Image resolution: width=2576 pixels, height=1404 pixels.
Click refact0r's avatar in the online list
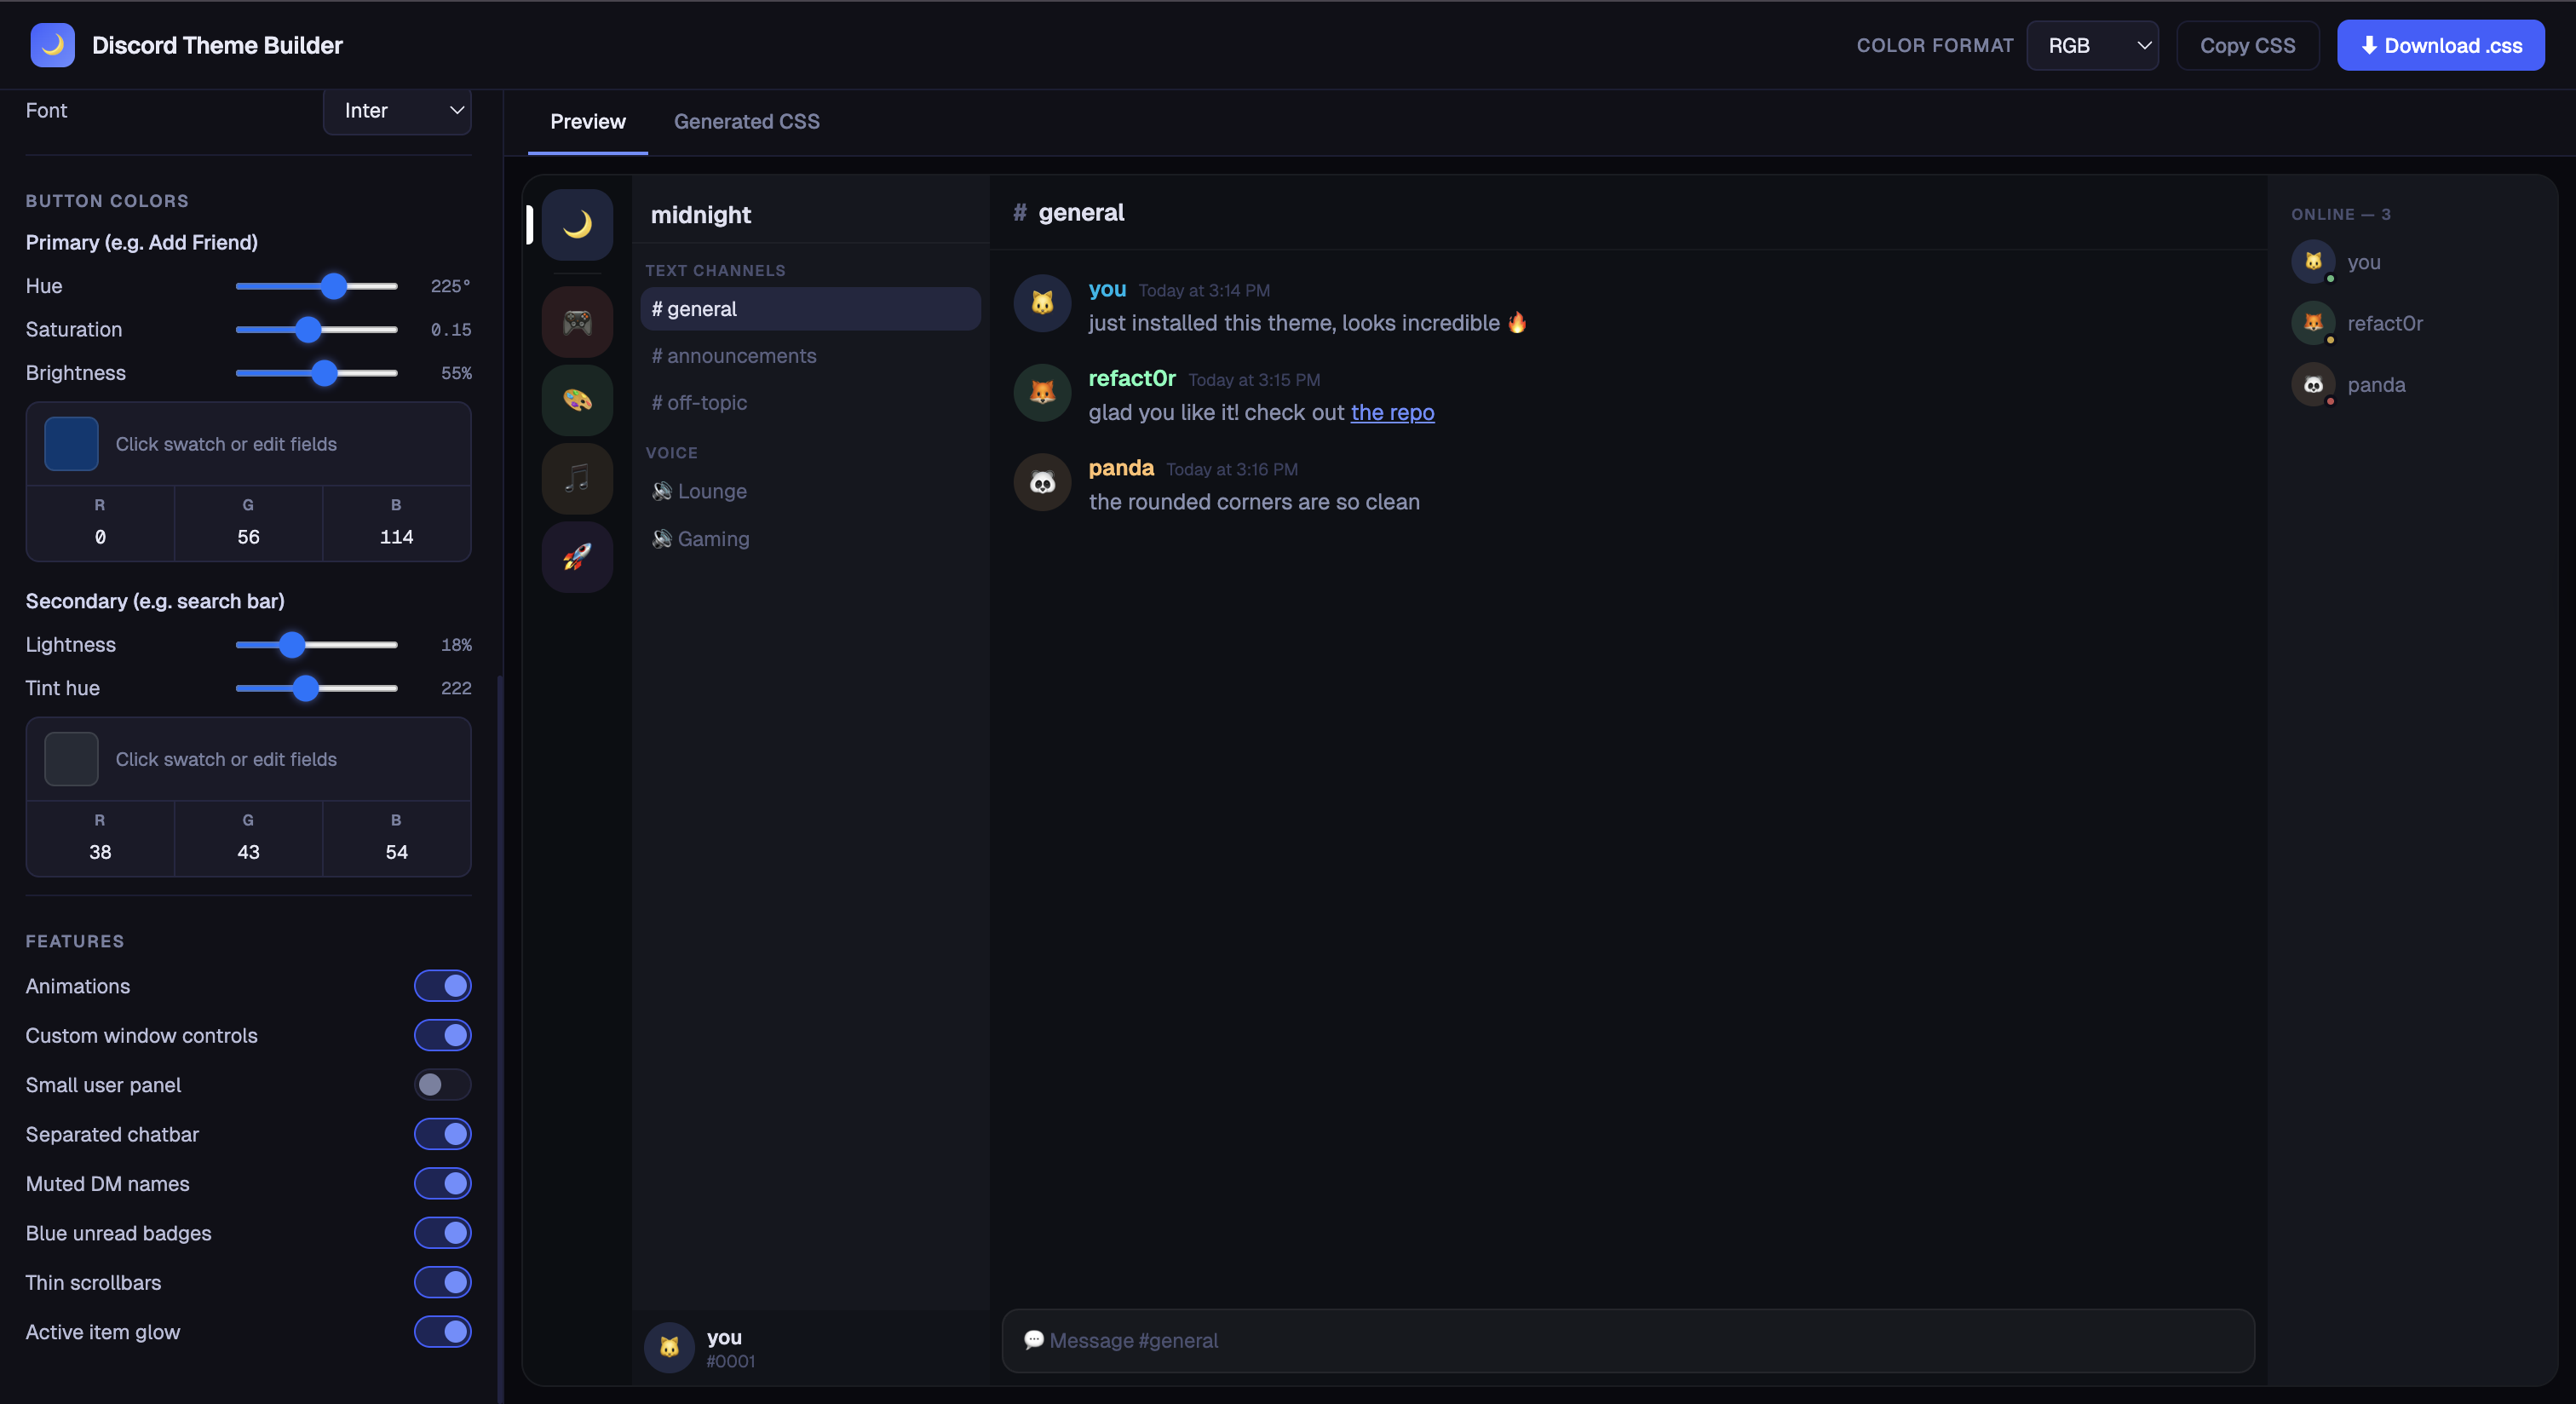pos(2313,323)
